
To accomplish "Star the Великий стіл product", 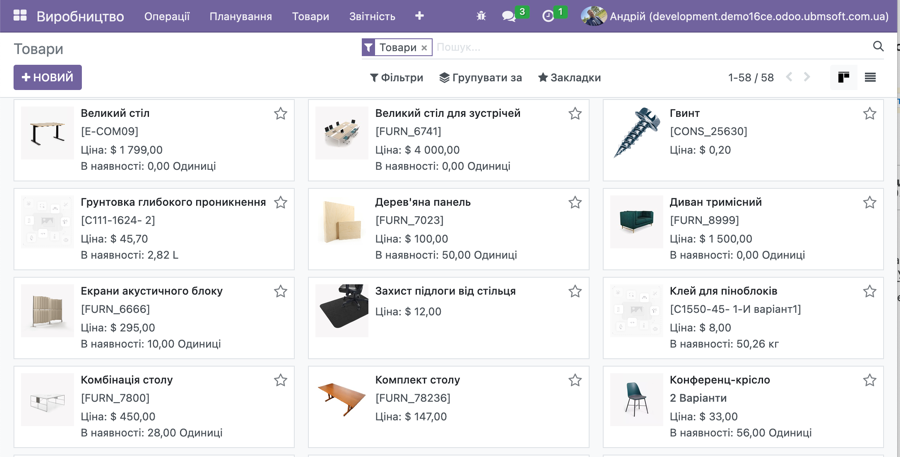I will [x=281, y=114].
